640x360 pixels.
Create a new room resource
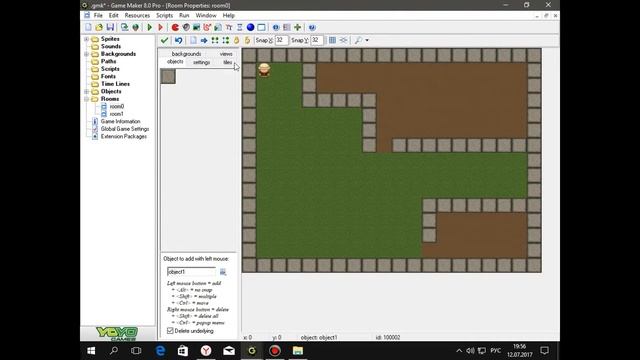coord(261,27)
